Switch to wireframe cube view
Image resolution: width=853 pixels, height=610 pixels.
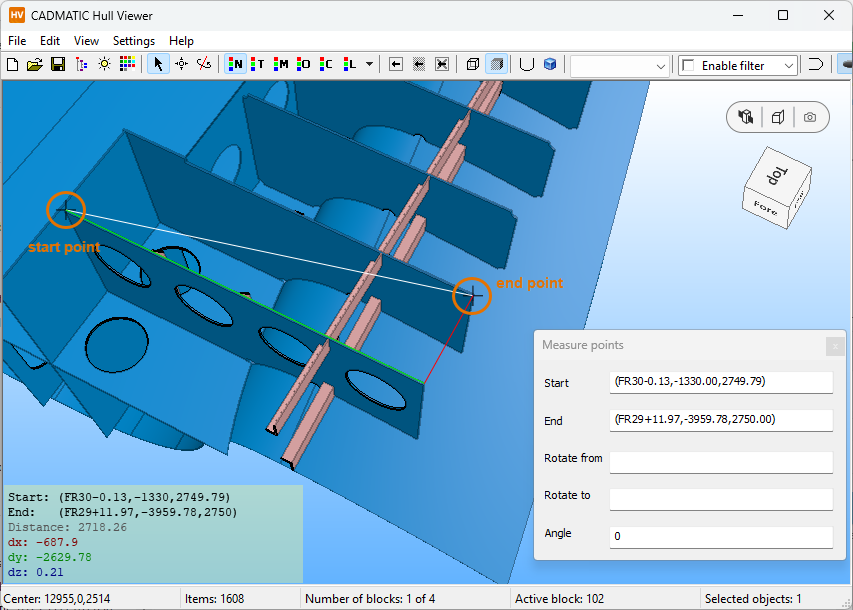click(x=473, y=64)
